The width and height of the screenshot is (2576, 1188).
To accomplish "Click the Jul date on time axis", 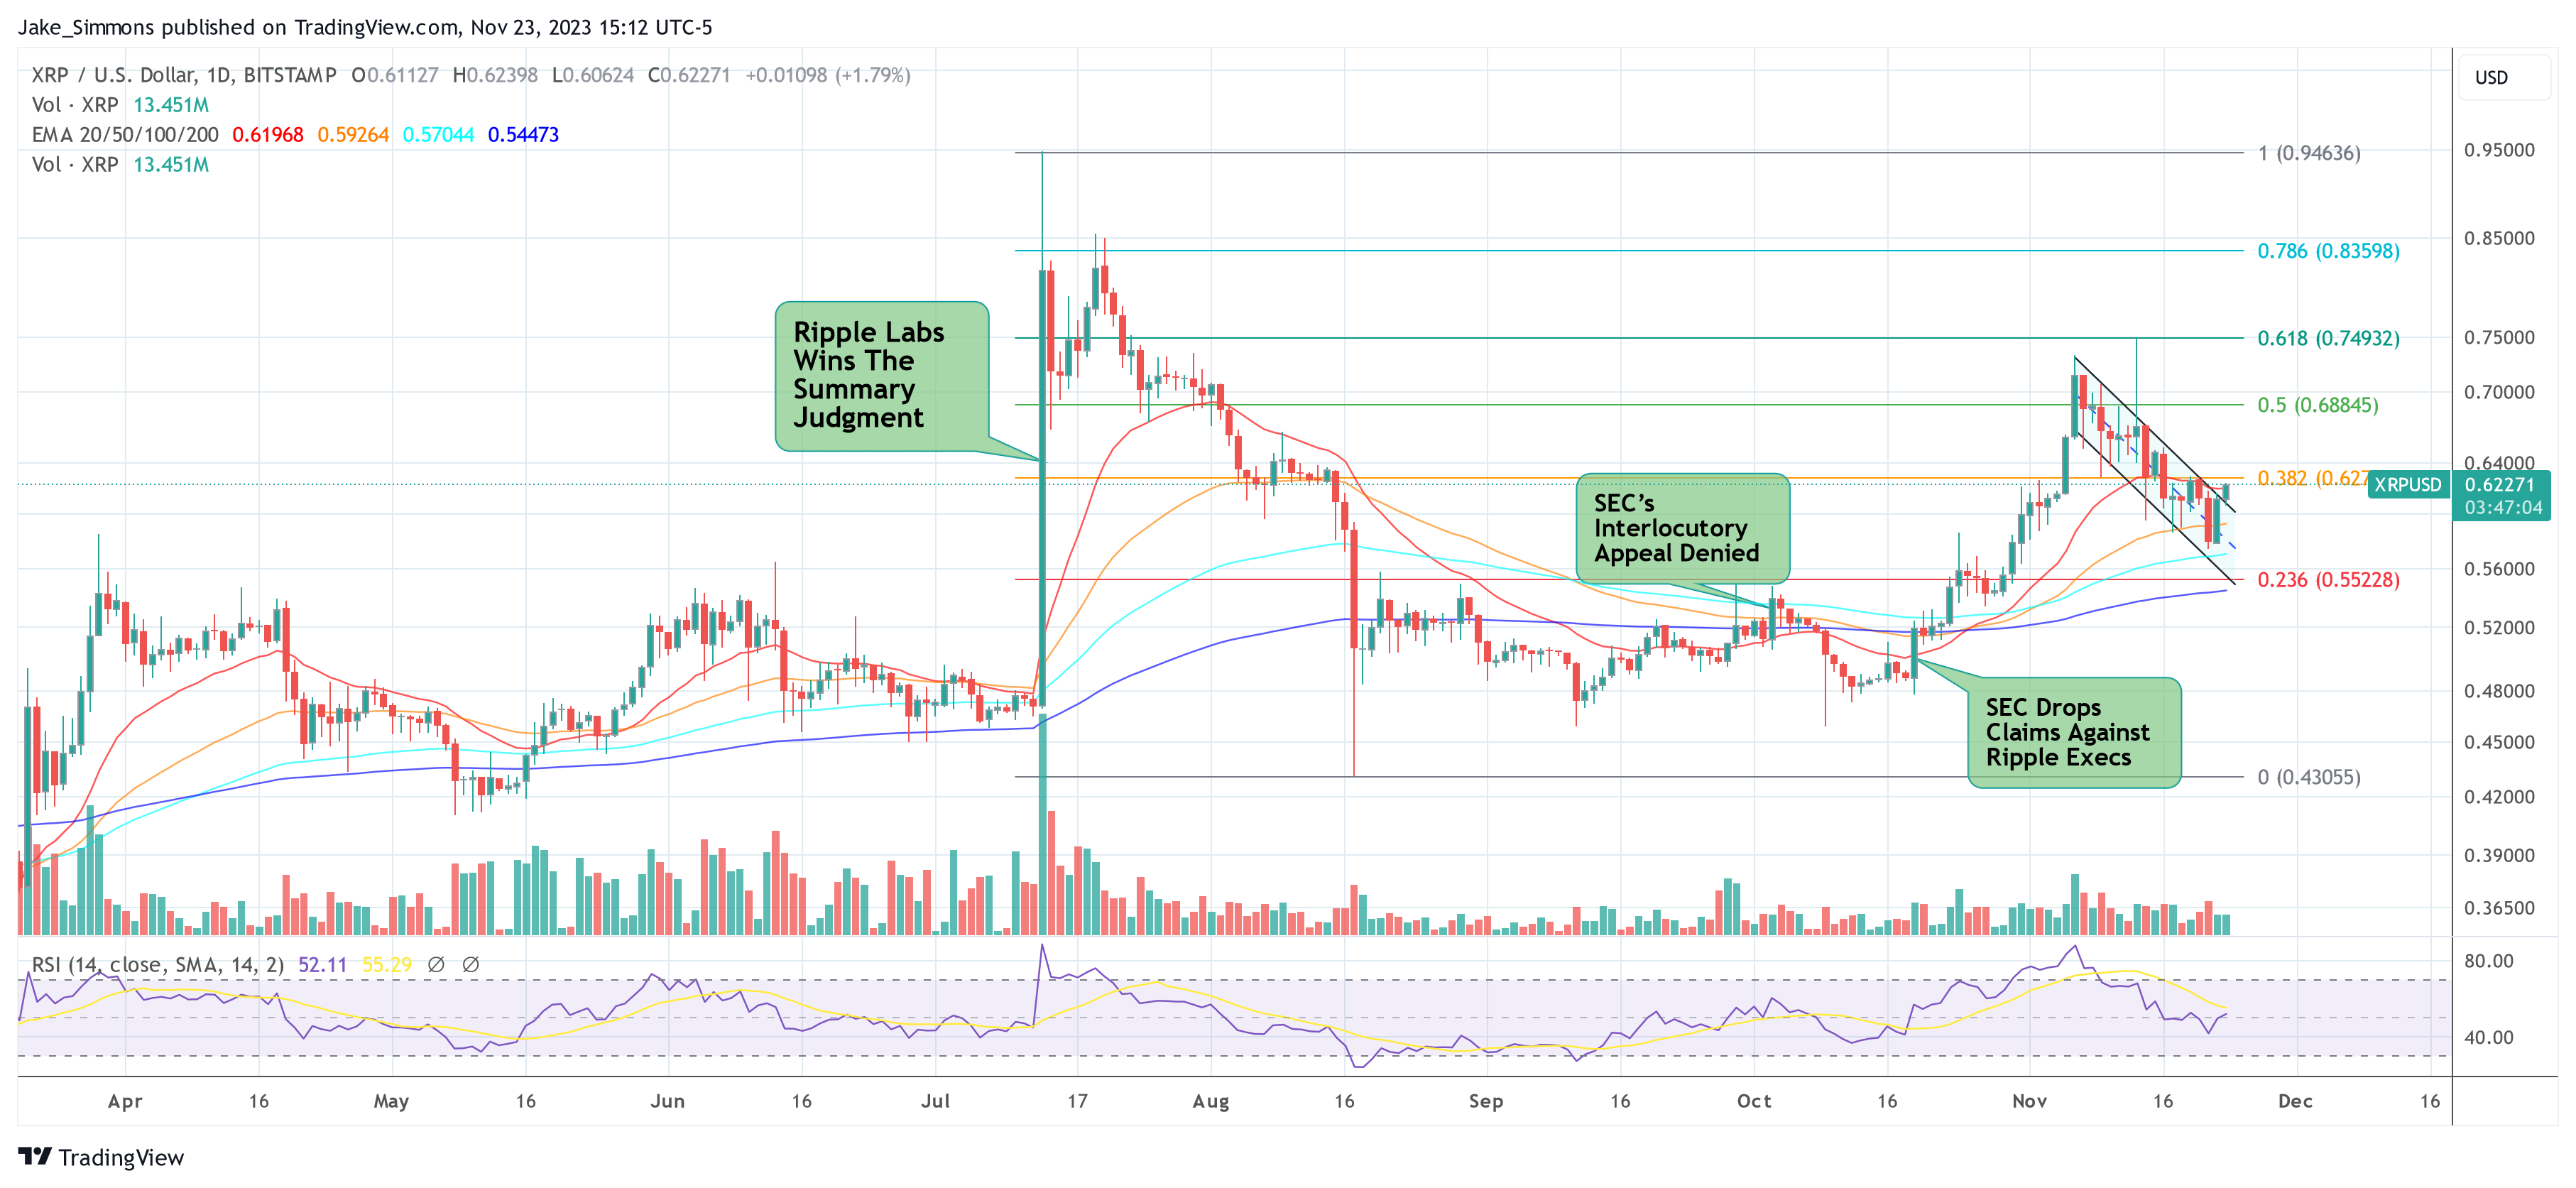I will point(935,1101).
